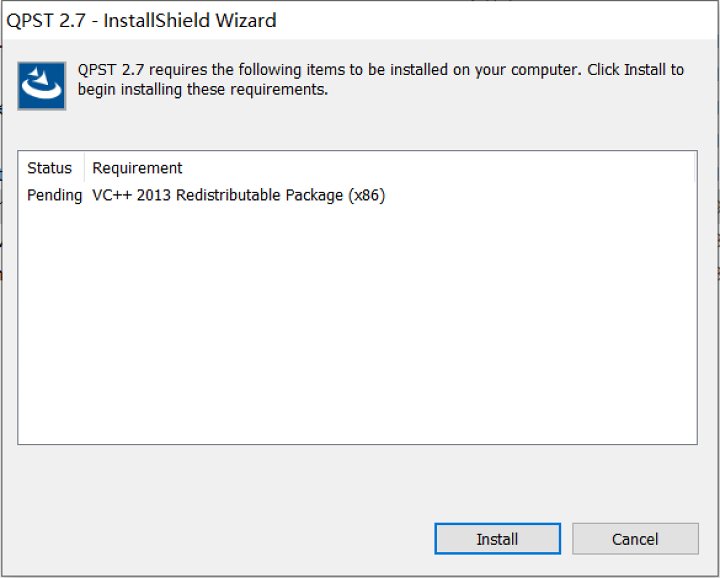Click the "begin installing these requirements" text line
Image resolution: width=720 pixels, height=578 pixels.
(203, 90)
